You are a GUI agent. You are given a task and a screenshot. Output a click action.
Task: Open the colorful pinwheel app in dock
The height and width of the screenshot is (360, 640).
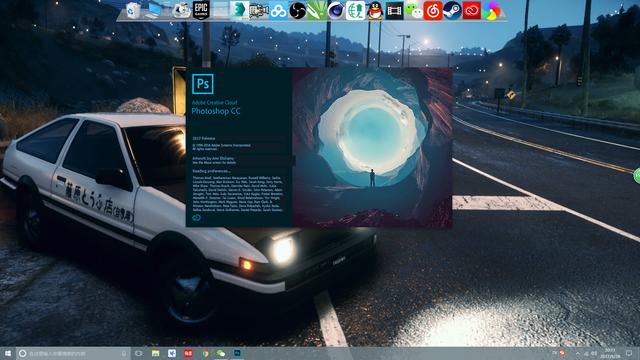(x=491, y=11)
